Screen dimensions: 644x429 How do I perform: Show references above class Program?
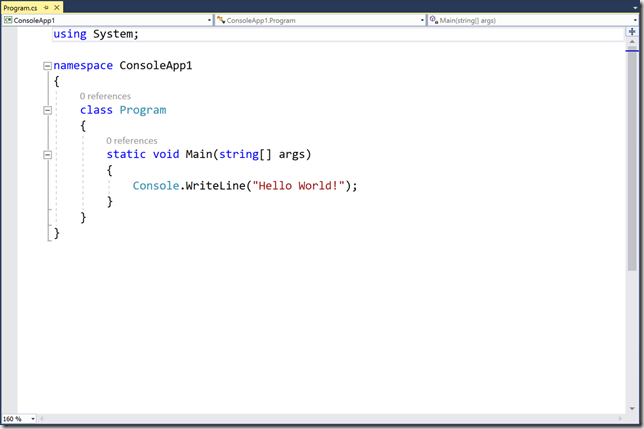pos(105,96)
